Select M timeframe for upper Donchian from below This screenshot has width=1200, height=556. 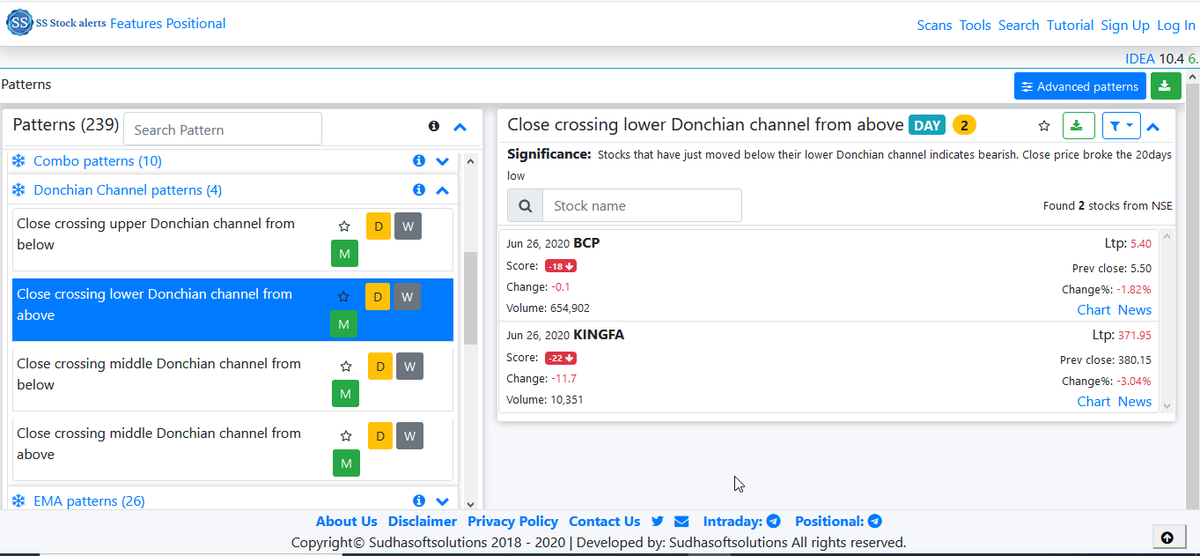click(345, 255)
